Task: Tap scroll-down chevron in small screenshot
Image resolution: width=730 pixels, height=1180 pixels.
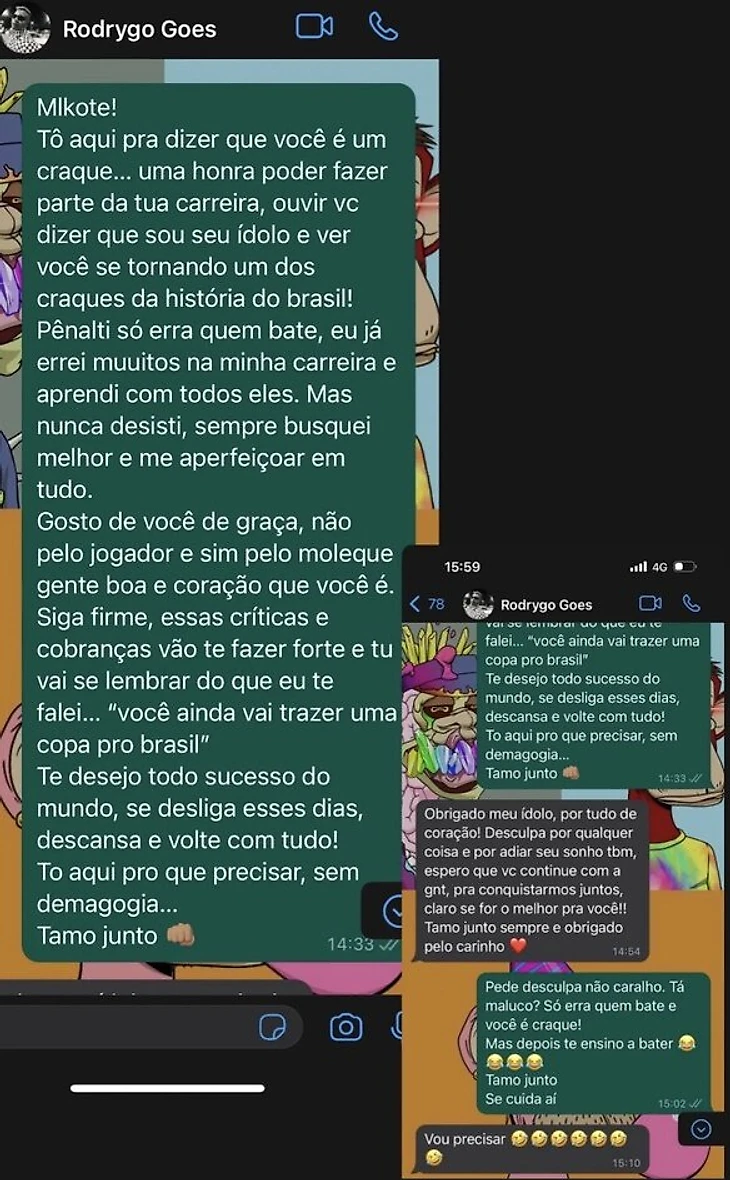Action: pyautogui.click(x=701, y=1129)
